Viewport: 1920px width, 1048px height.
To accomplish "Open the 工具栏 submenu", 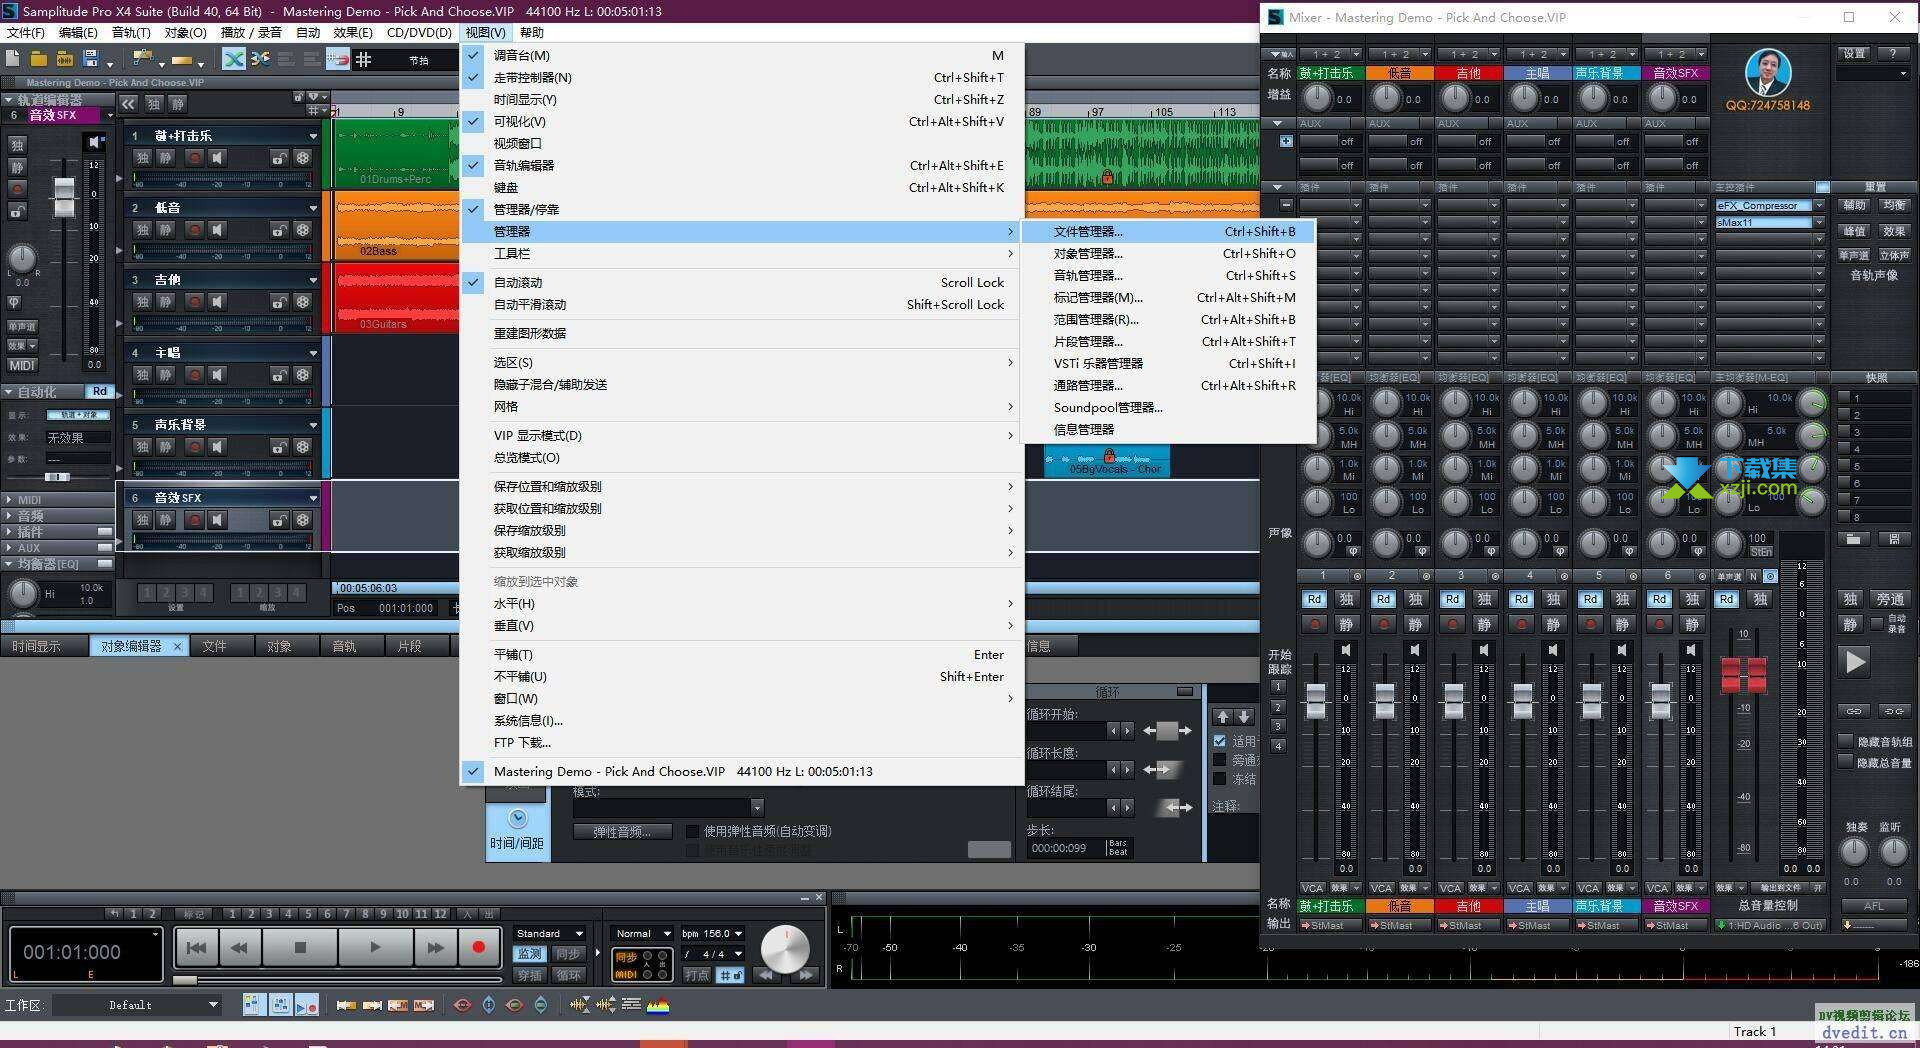I will (x=741, y=253).
